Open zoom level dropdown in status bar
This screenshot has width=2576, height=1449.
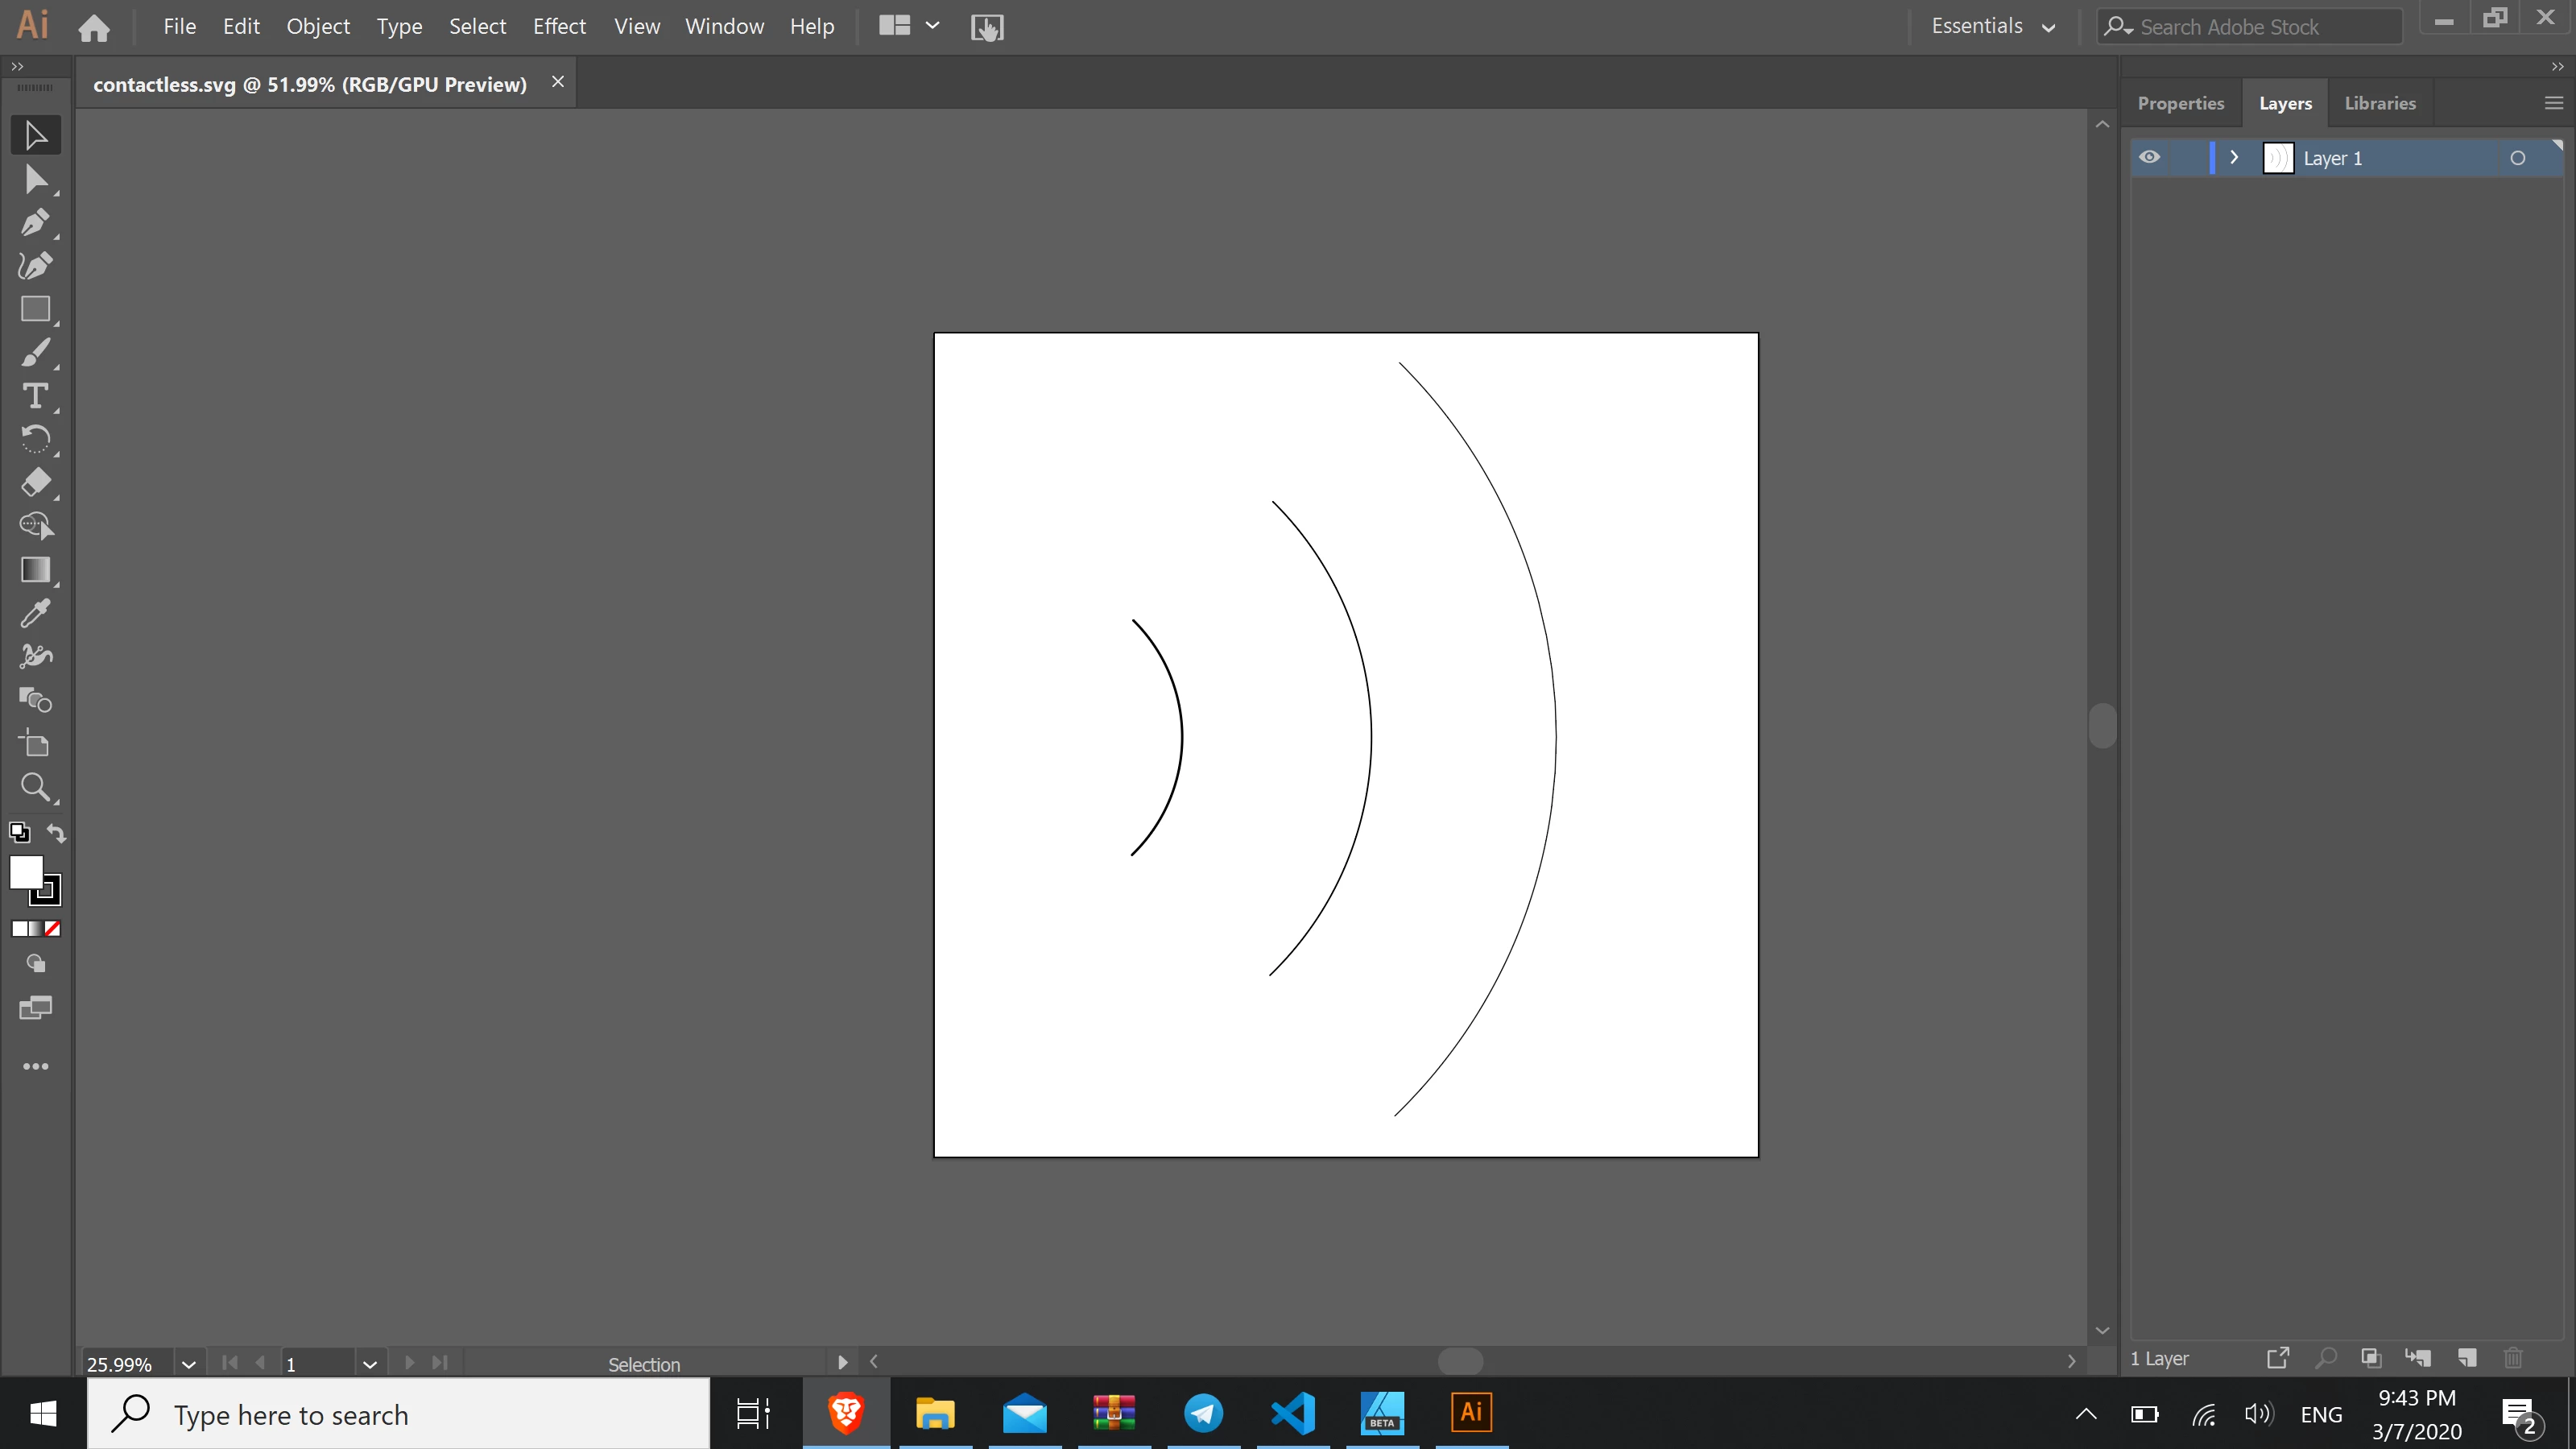point(188,1364)
